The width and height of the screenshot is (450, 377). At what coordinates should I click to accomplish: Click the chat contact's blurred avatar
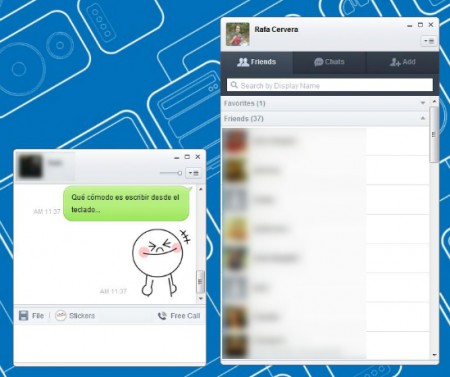pyautogui.click(x=31, y=166)
